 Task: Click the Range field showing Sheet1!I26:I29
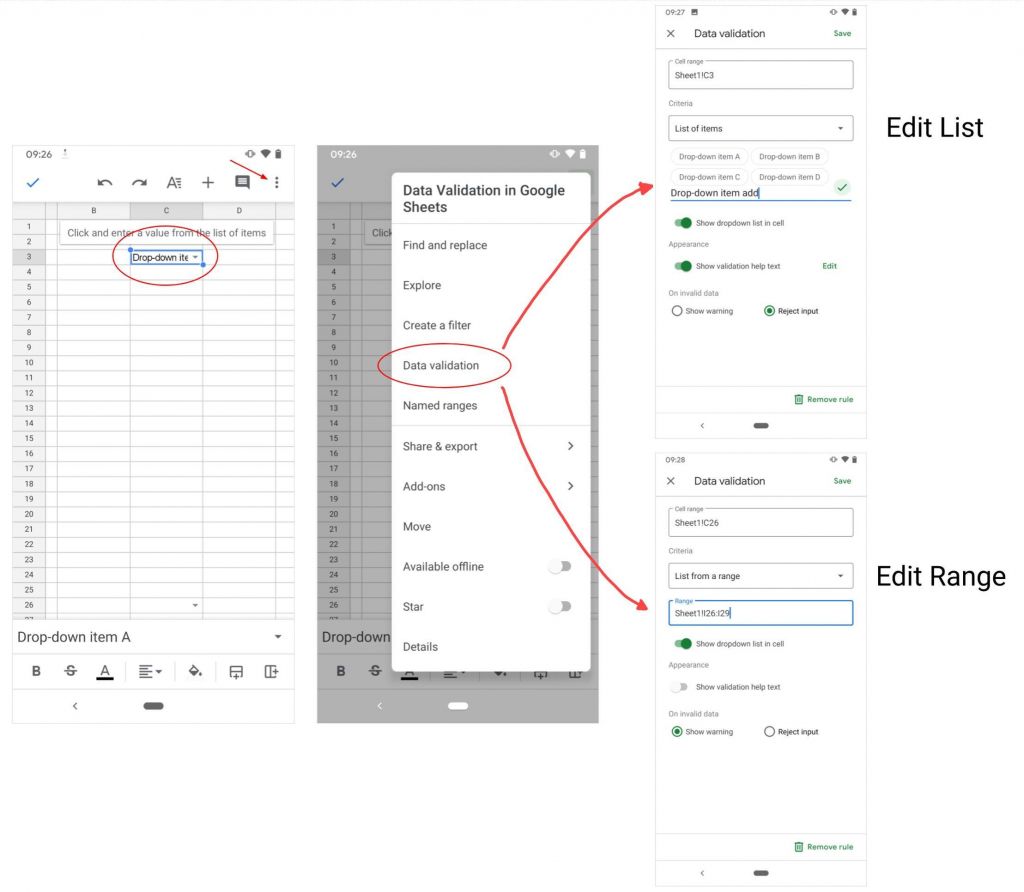[x=760, y=612]
